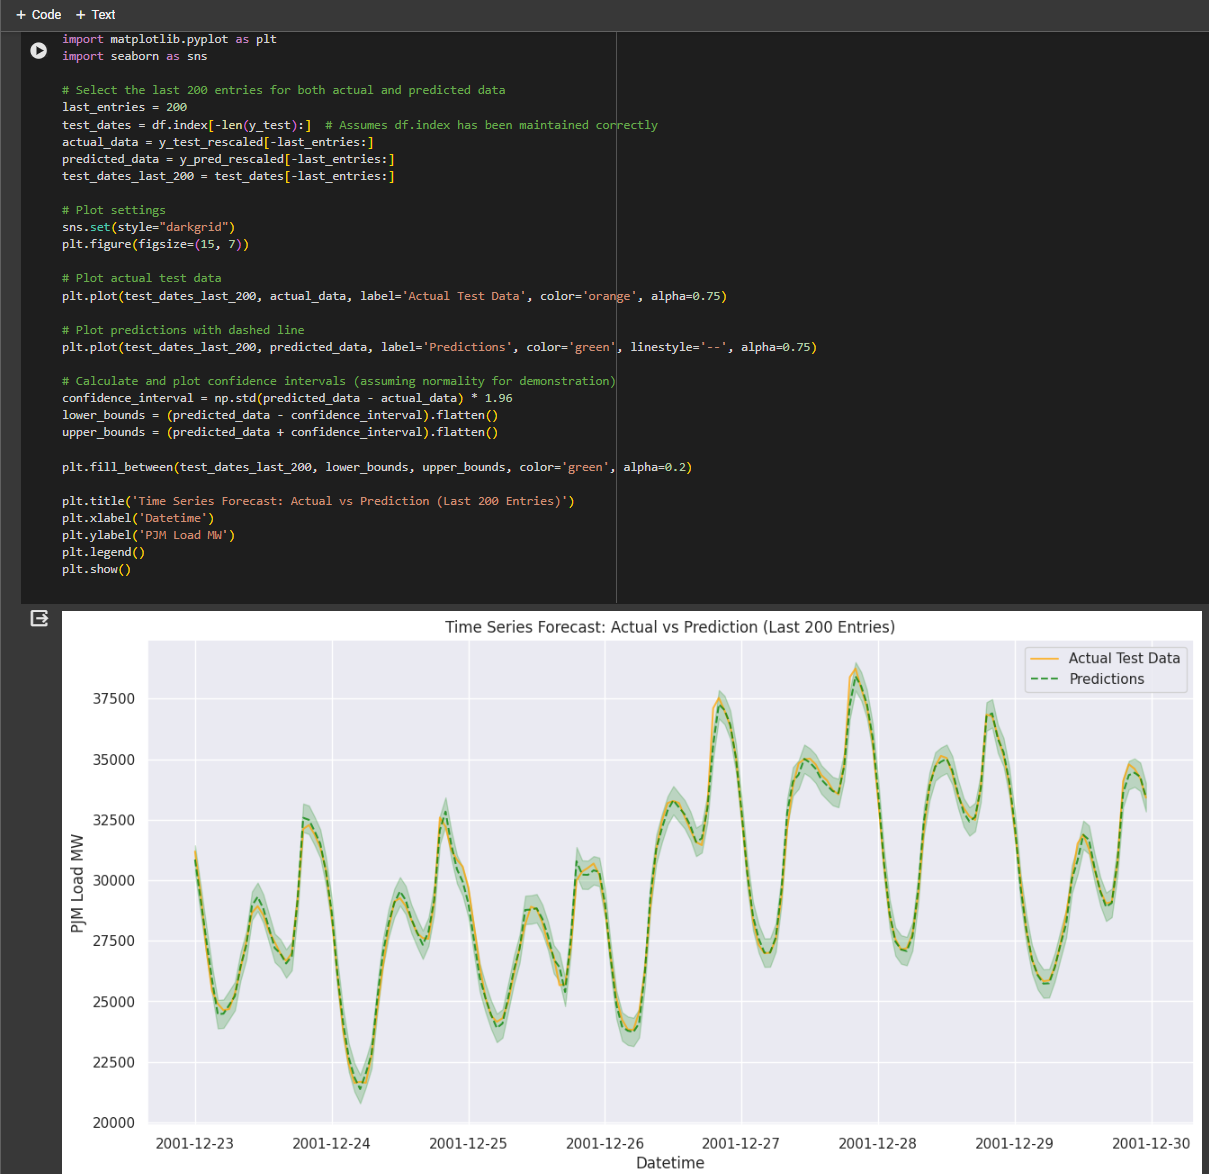Click the 'plt.title' code line
This screenshot has height=1174, width=1209.
[x=318, y=501]
